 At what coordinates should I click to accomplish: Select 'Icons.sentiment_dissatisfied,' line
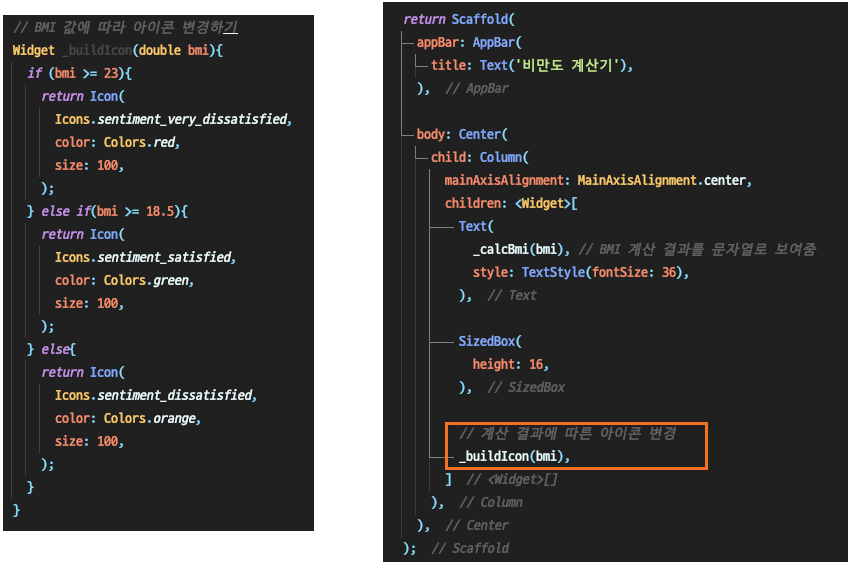tap(155, 395)
